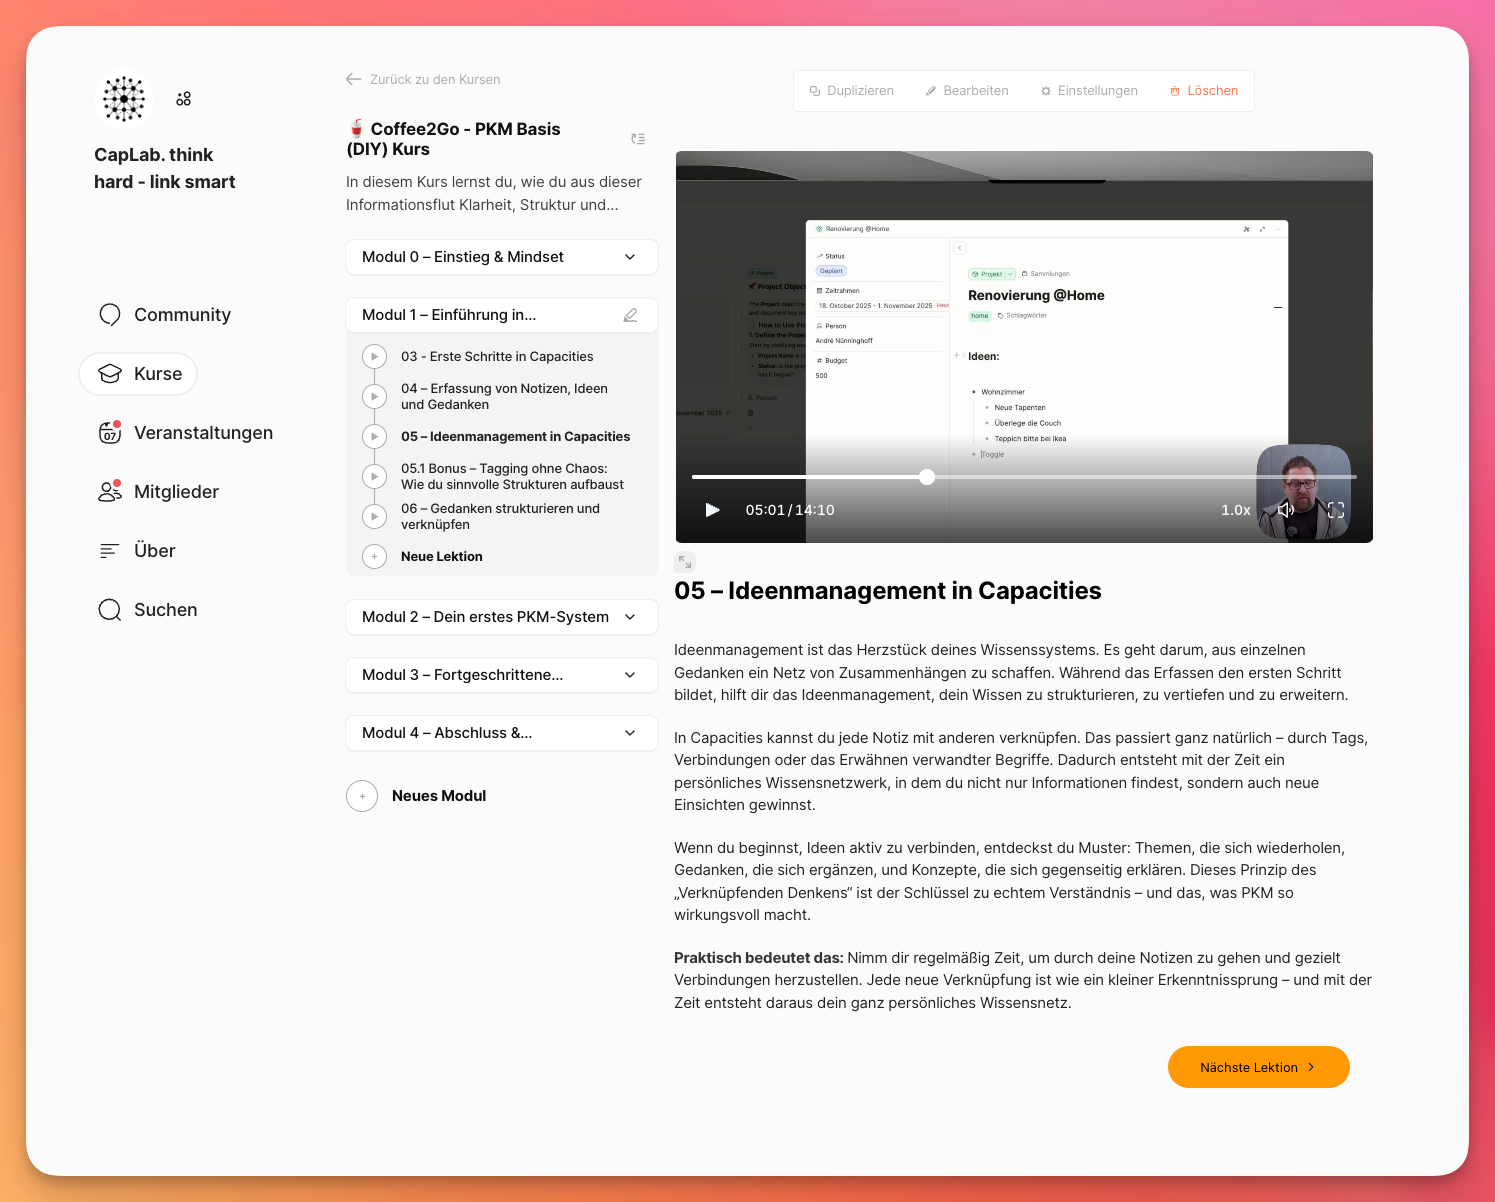Change the 1.0x playback speed
The width and height of the screenshot is (1495, 1202).
(x=1235, y=510)
